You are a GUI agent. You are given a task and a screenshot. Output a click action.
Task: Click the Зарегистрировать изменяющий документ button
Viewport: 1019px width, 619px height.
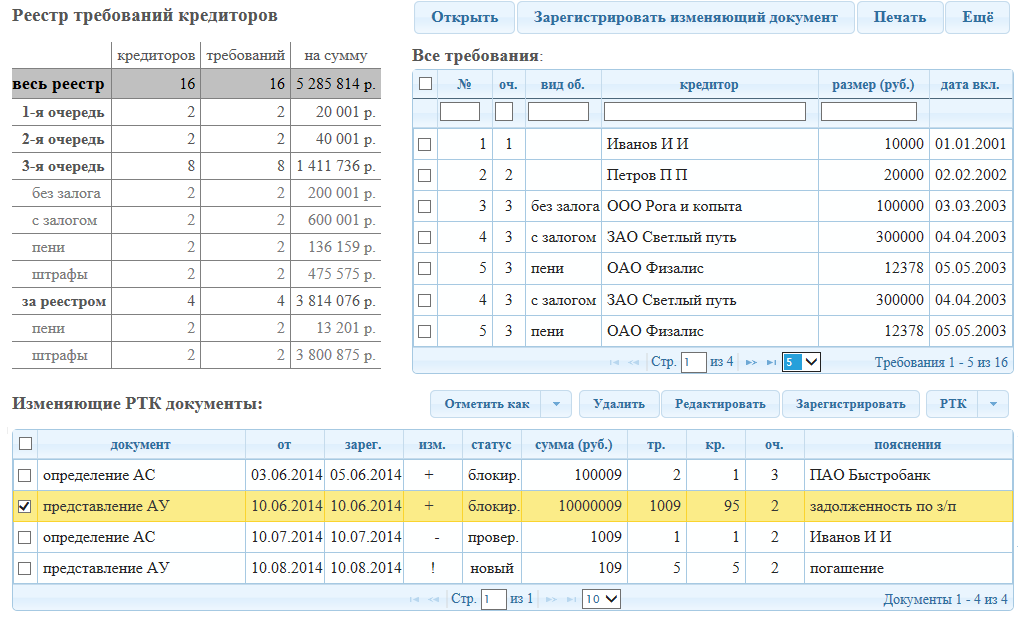685,18
